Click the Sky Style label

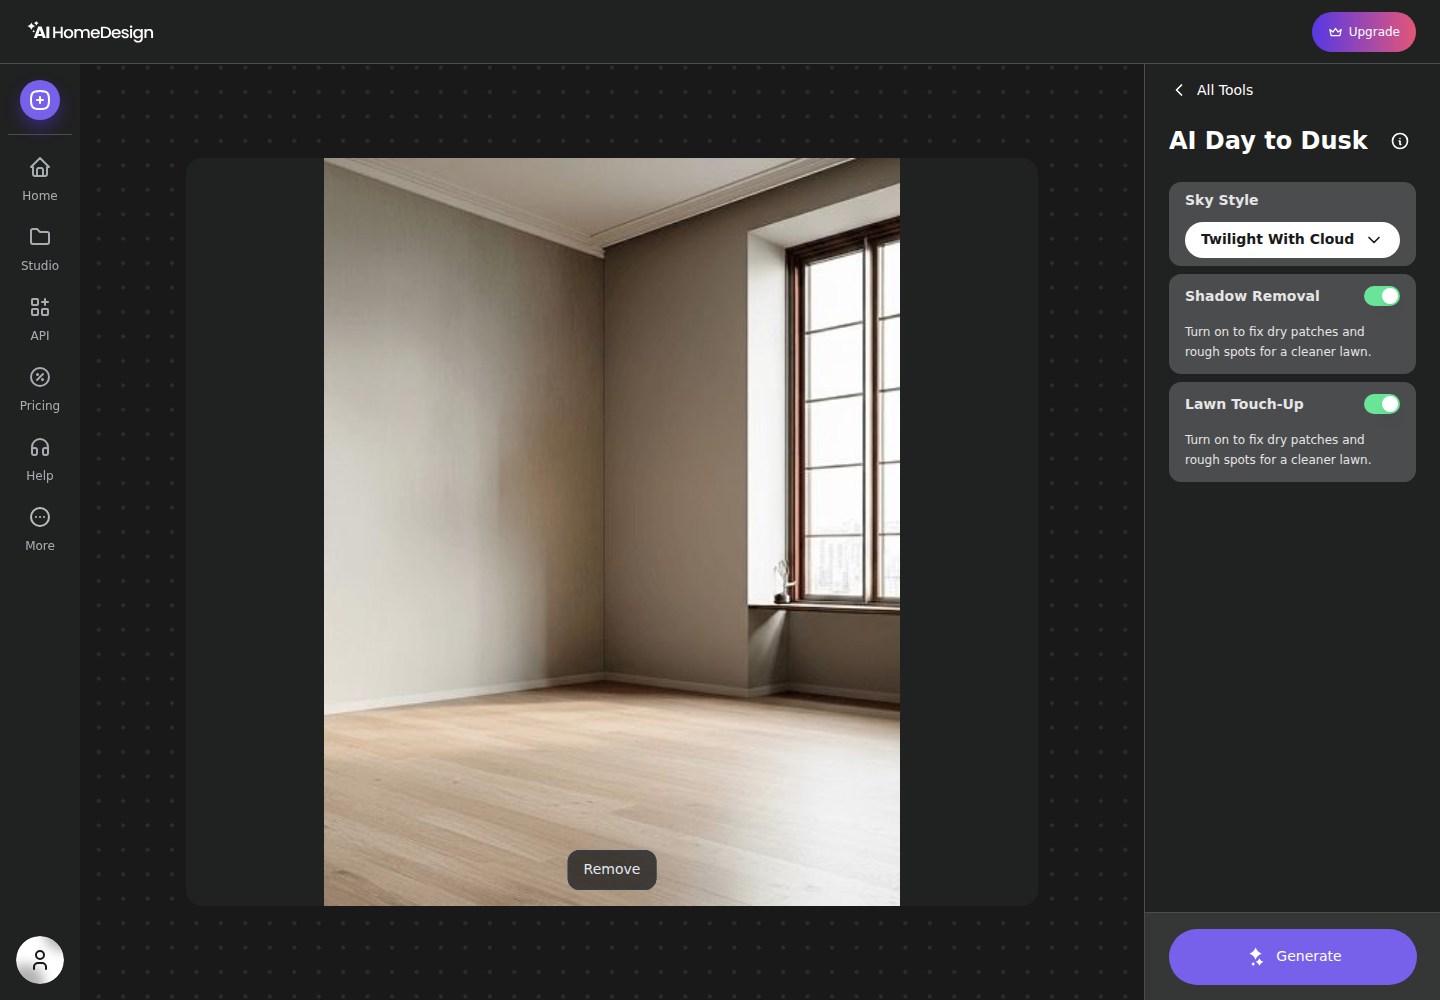click(x=1222, y=200)
